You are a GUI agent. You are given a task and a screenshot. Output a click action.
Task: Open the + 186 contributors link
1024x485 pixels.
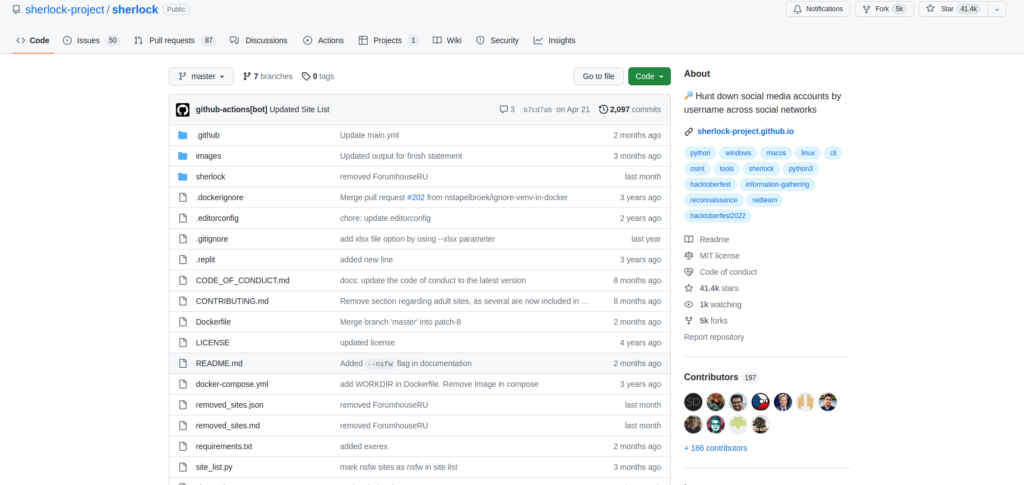715,448
